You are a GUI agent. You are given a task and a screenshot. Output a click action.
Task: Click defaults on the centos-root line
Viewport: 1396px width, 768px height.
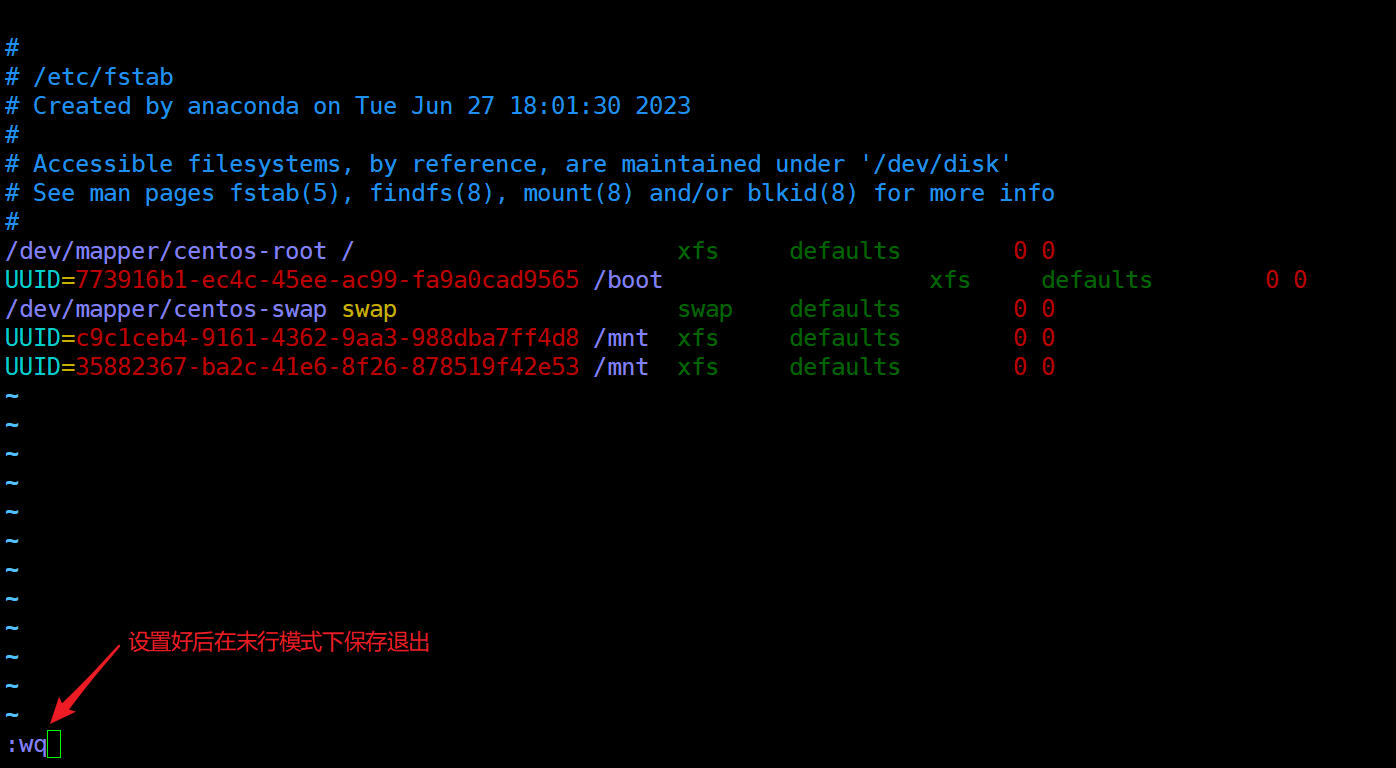pos(845,251)
